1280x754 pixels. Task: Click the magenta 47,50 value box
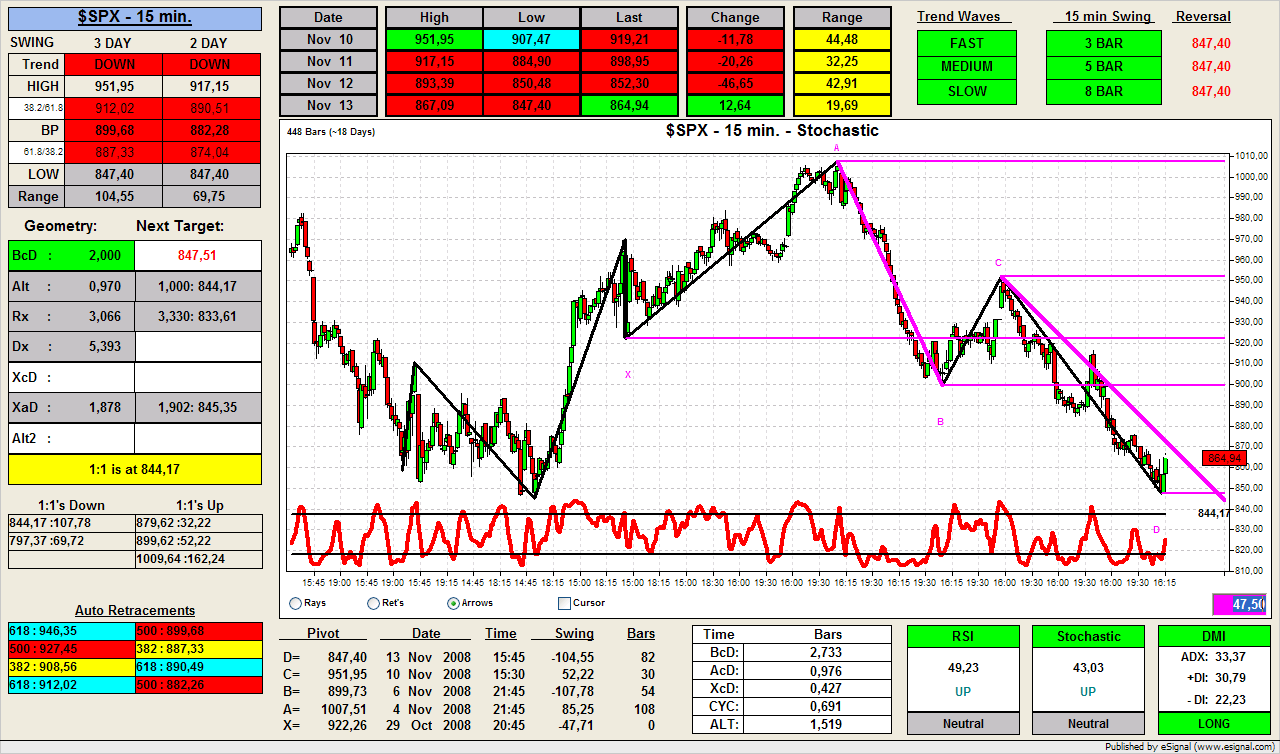(x=1239, y=604)
